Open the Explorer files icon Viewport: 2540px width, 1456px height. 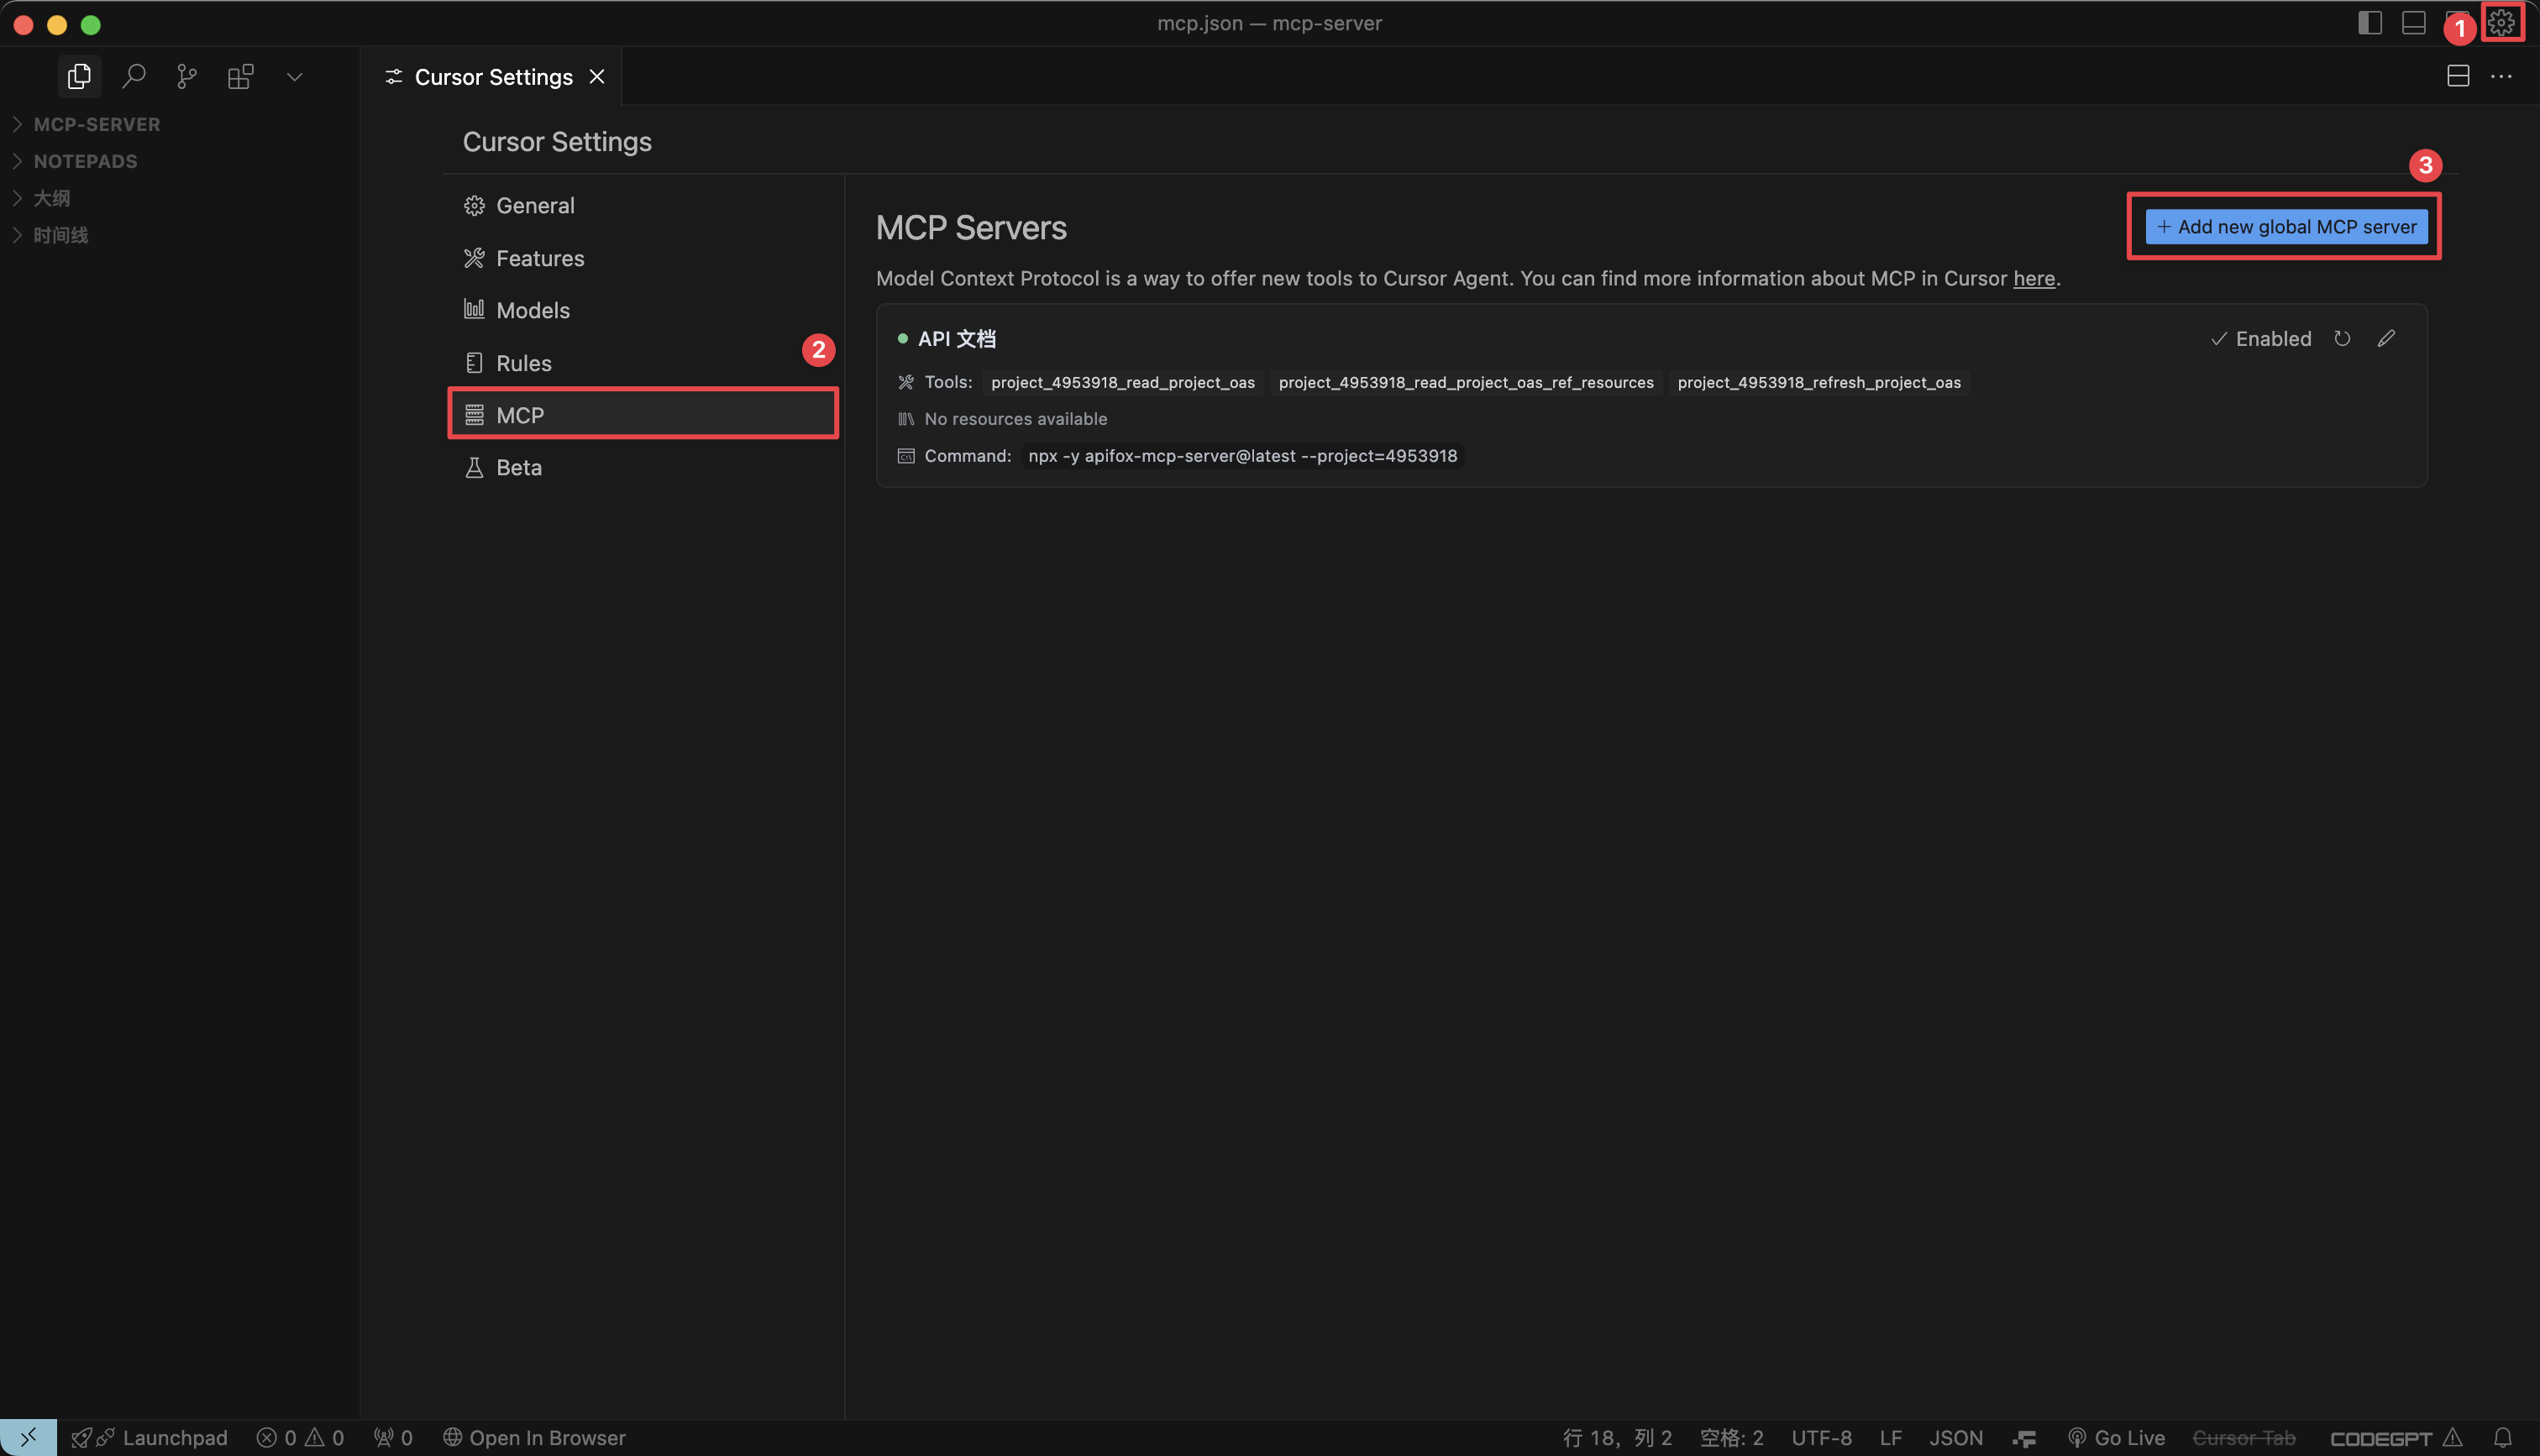[x=79, y=76]
